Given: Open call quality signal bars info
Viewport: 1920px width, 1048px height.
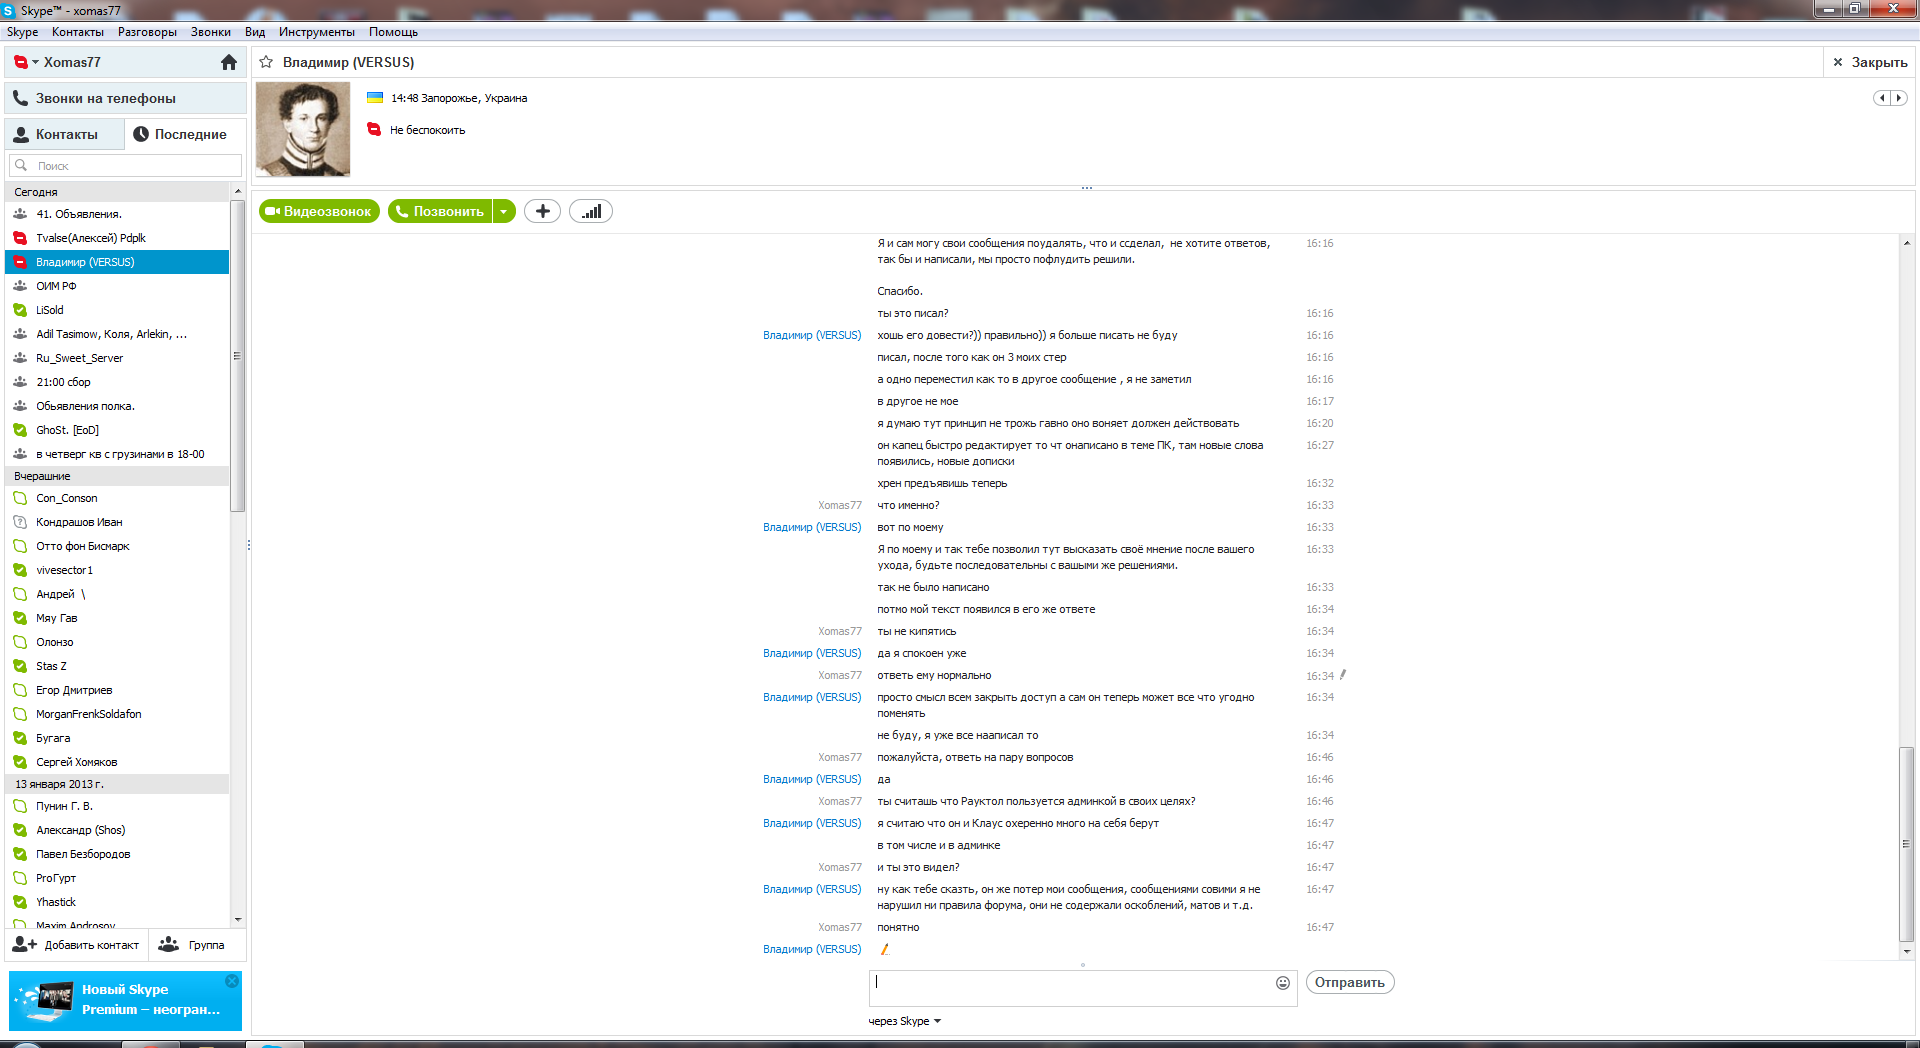Looking at the screenshot, I should point(591,211).
